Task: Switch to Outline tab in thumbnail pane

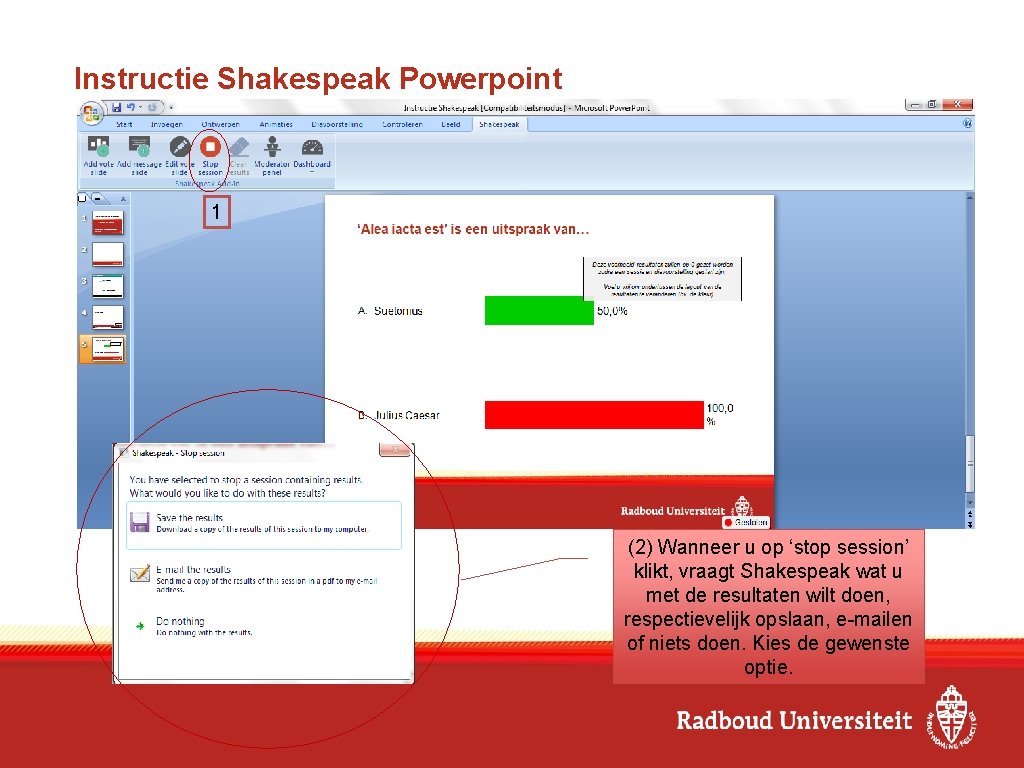Action: point(98,198)
